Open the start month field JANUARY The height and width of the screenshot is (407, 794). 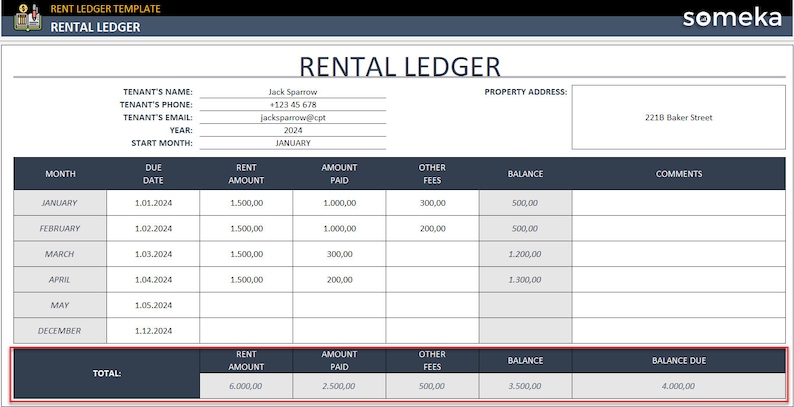pyautogui.click(x=293, y=143)
